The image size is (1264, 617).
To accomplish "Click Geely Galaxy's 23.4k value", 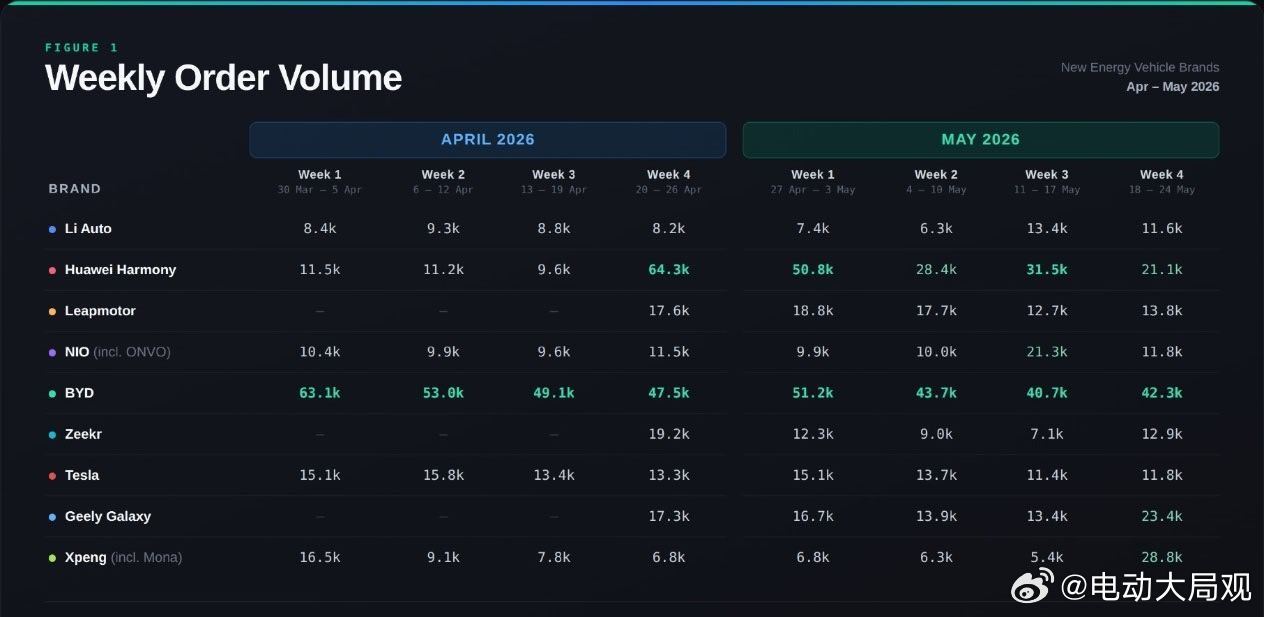I will [1162, 516].
